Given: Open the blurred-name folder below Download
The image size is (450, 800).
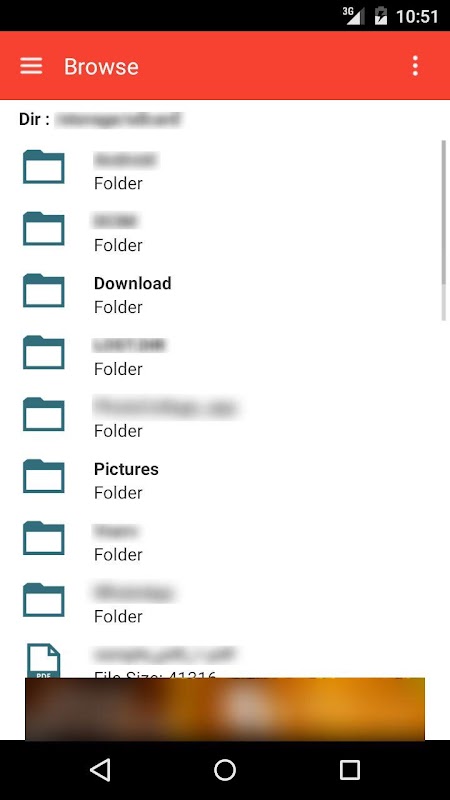Looking at the screenshot, I should 225,356.
